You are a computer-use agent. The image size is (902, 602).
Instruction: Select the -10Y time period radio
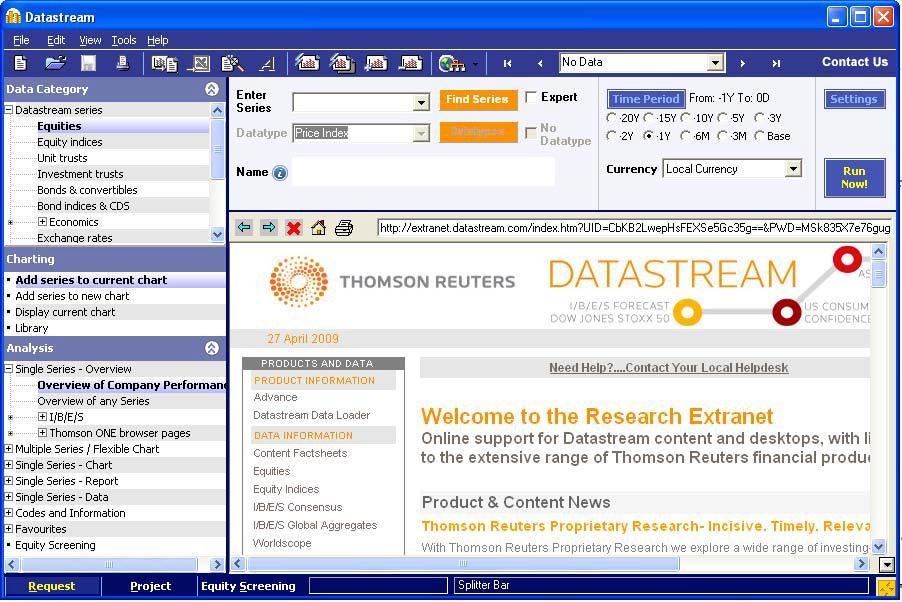click(685, 117)
